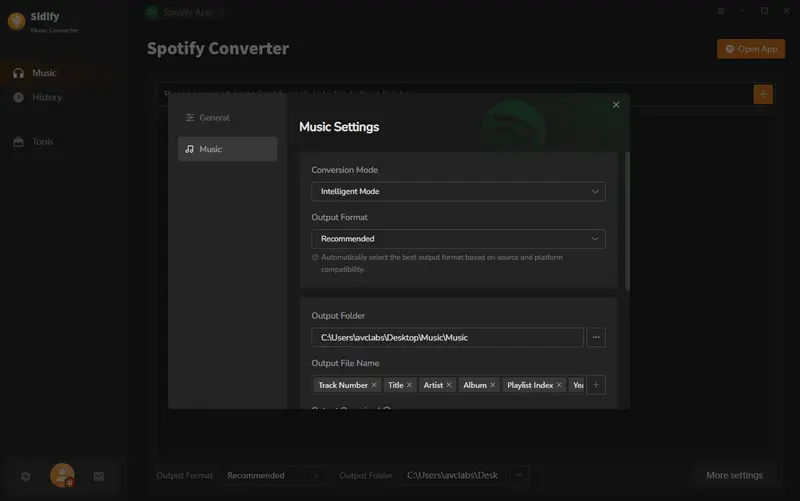
Task: Add a new output file name tag
Action: (x=596, y=385)
